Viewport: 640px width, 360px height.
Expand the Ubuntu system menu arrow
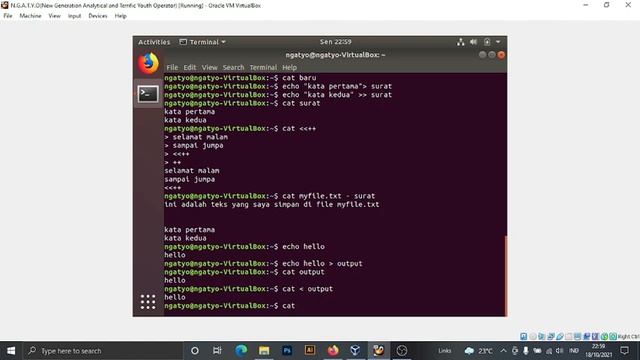tap(498, 42)
